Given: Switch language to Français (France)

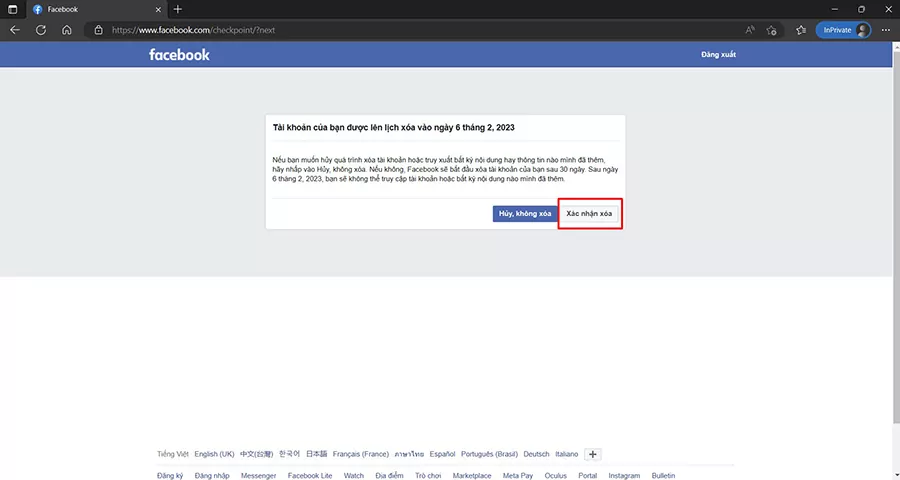Looking at the screenshot, I should [360, 454].
